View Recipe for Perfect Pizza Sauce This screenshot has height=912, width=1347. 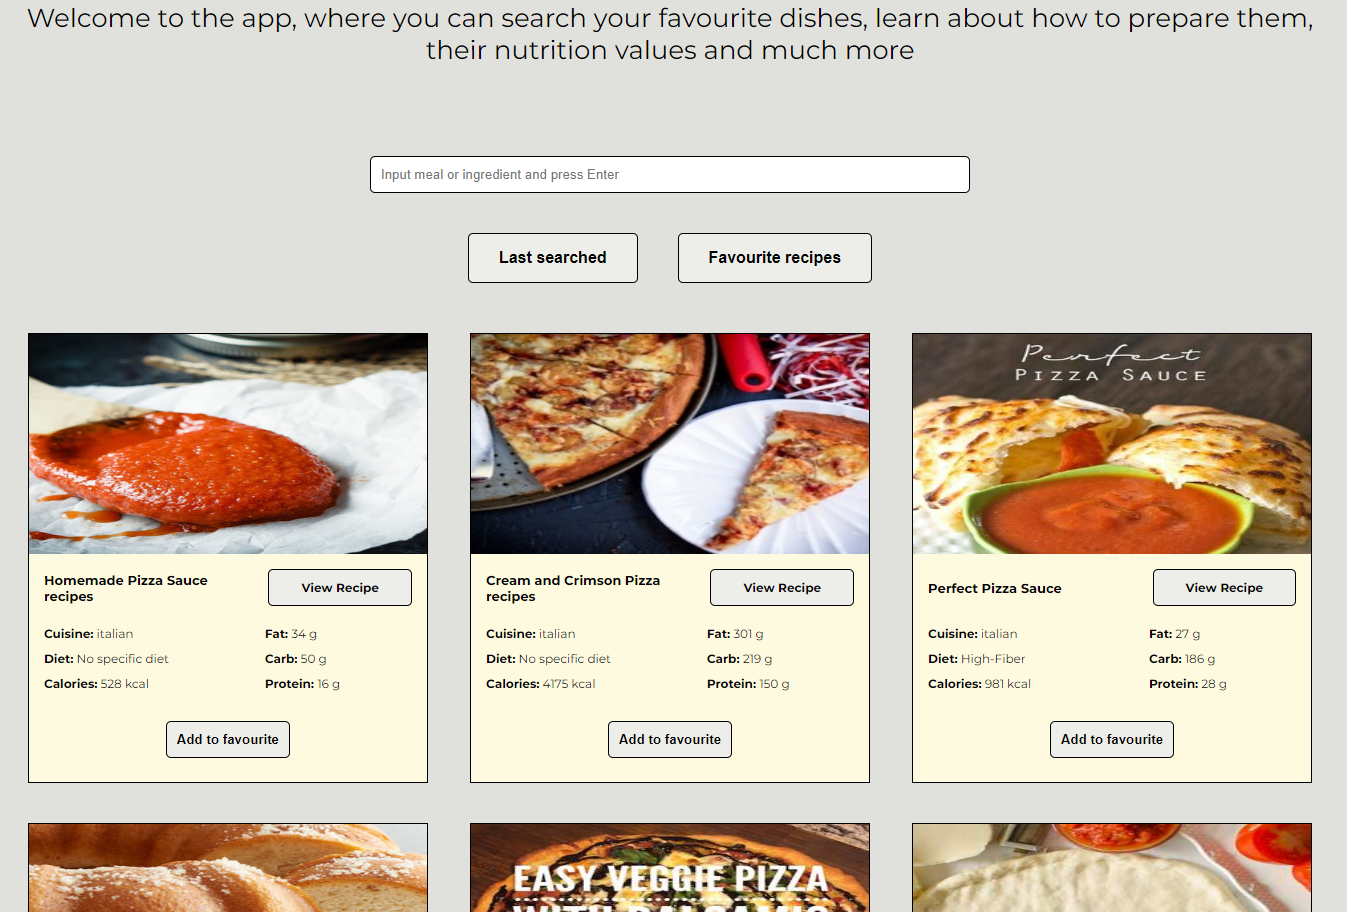pos(1223,587)
